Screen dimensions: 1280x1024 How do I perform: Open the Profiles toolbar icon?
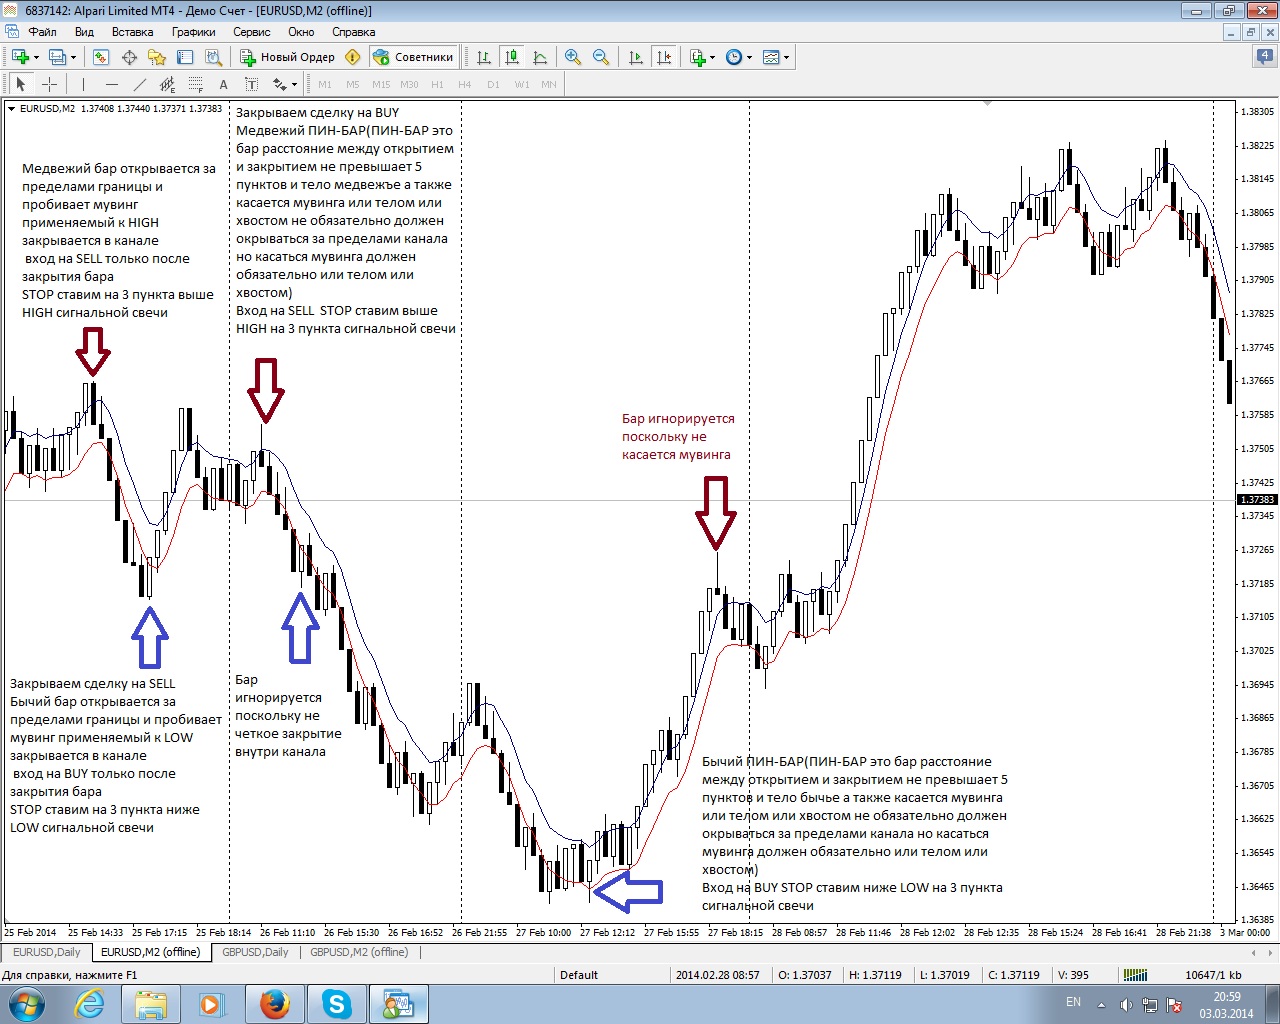click(57, 57)
